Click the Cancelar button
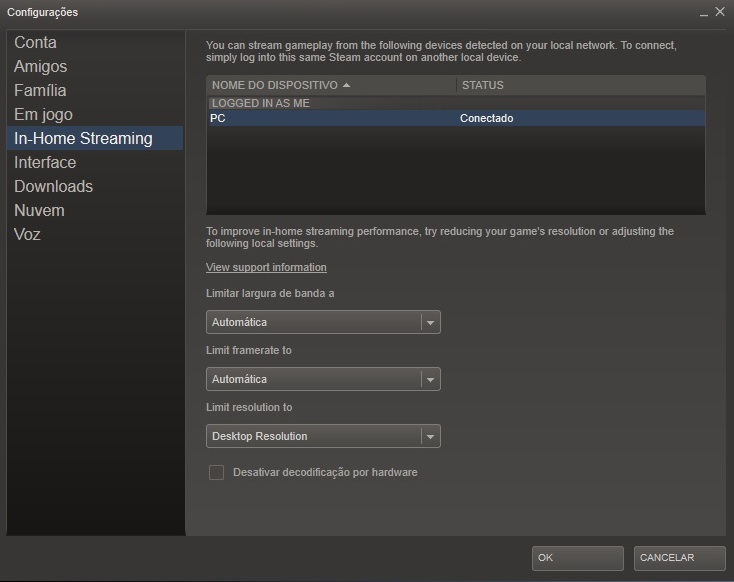 click(x=679, y=558)
